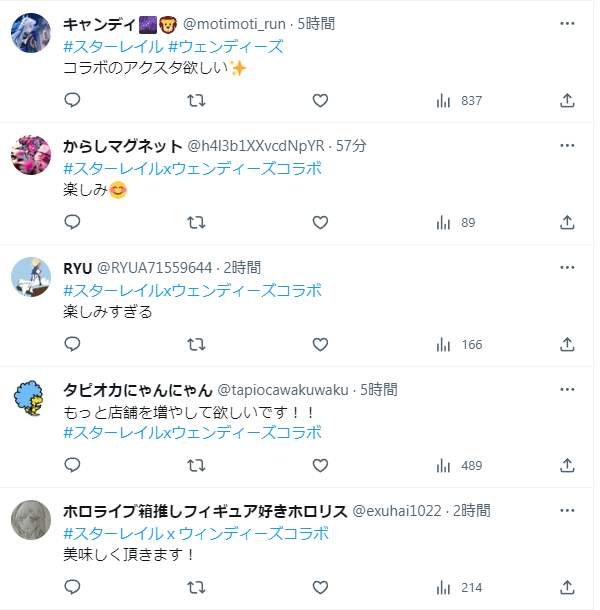This screenshot has width=600, height=610.
Task: Open からしマグネット's profile picture
Action: 32,155
